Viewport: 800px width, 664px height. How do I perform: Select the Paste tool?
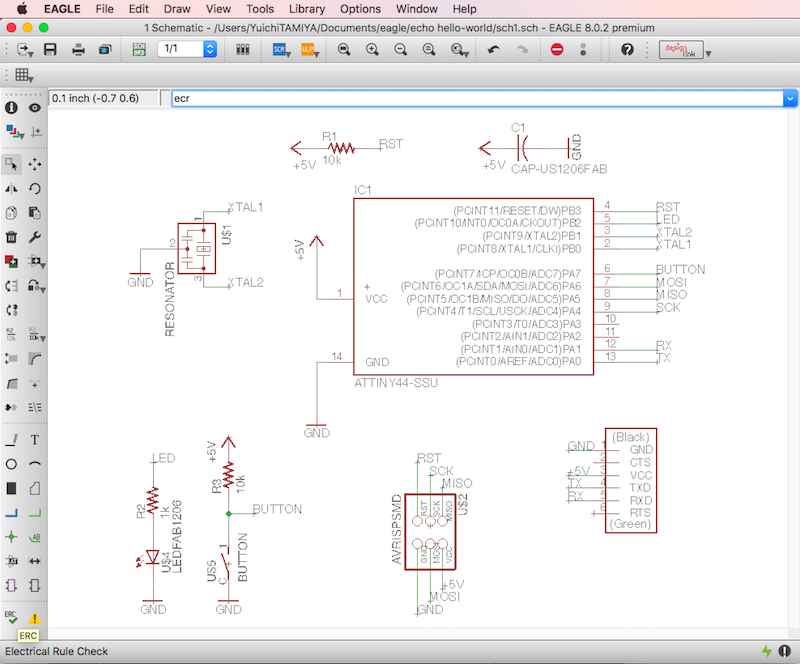tap(35, 213)
